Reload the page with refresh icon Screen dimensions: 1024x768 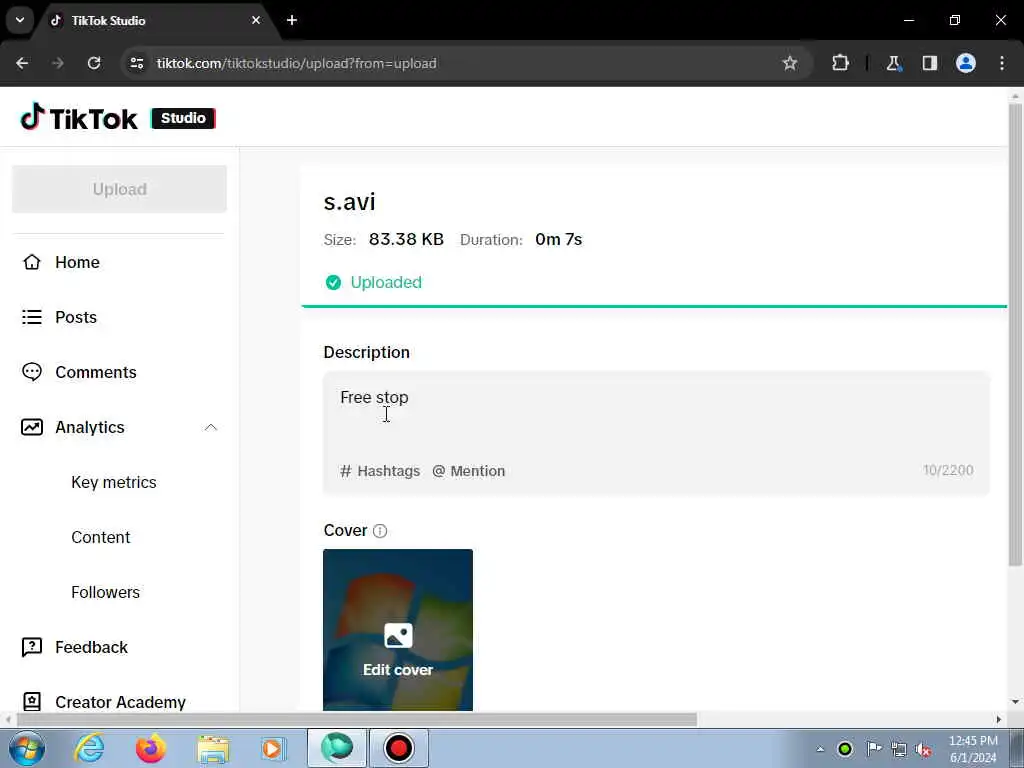click(x=94, y=63)
